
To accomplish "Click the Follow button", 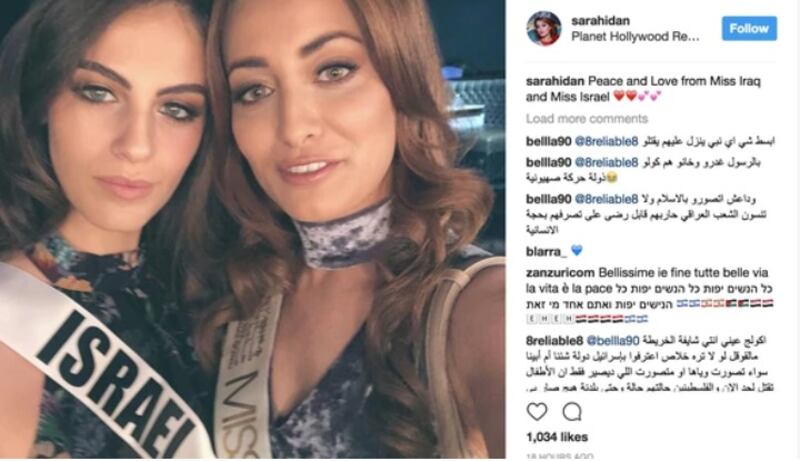I will click(749, 29).
